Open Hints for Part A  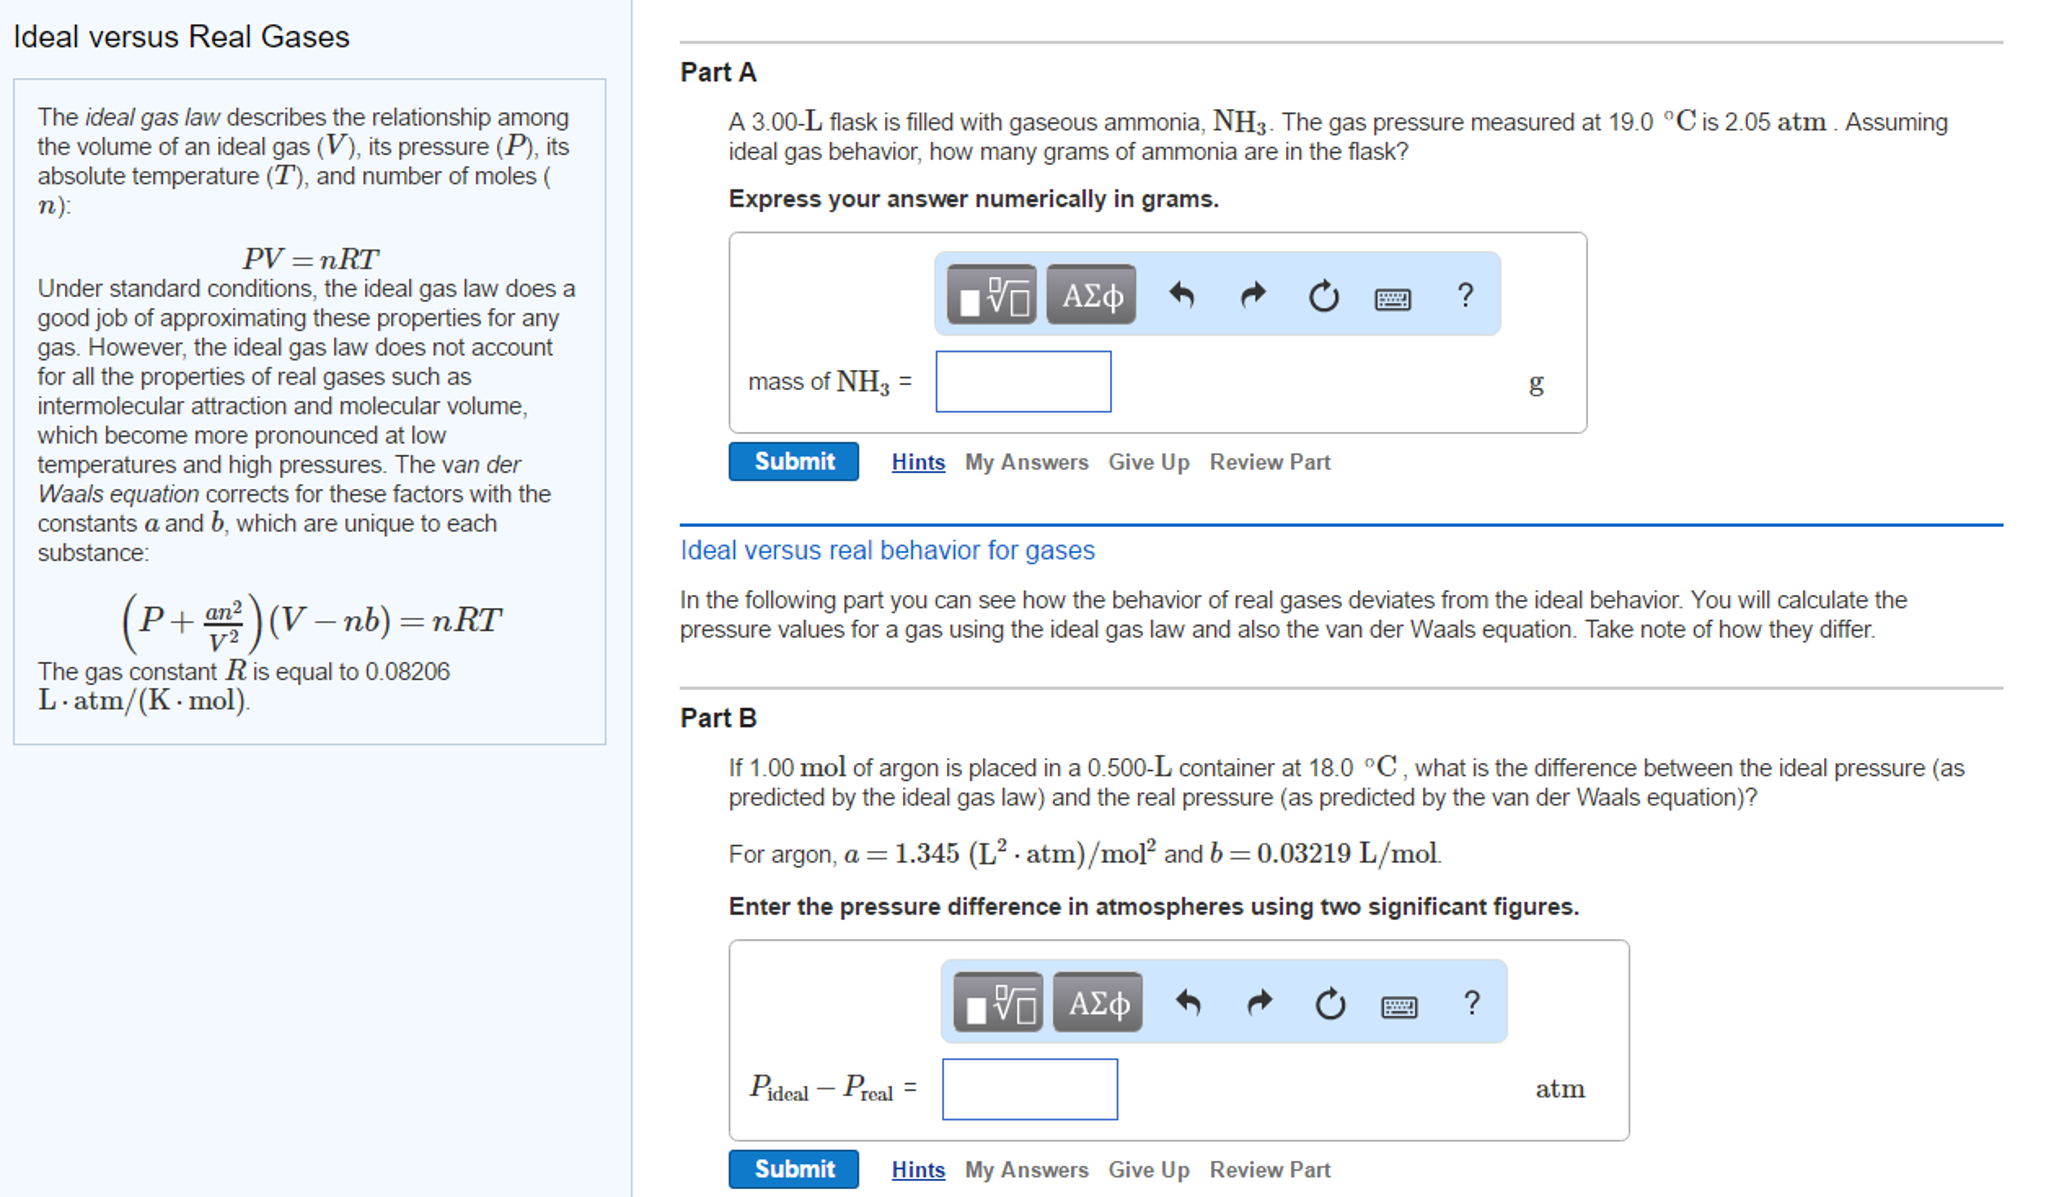917,461
